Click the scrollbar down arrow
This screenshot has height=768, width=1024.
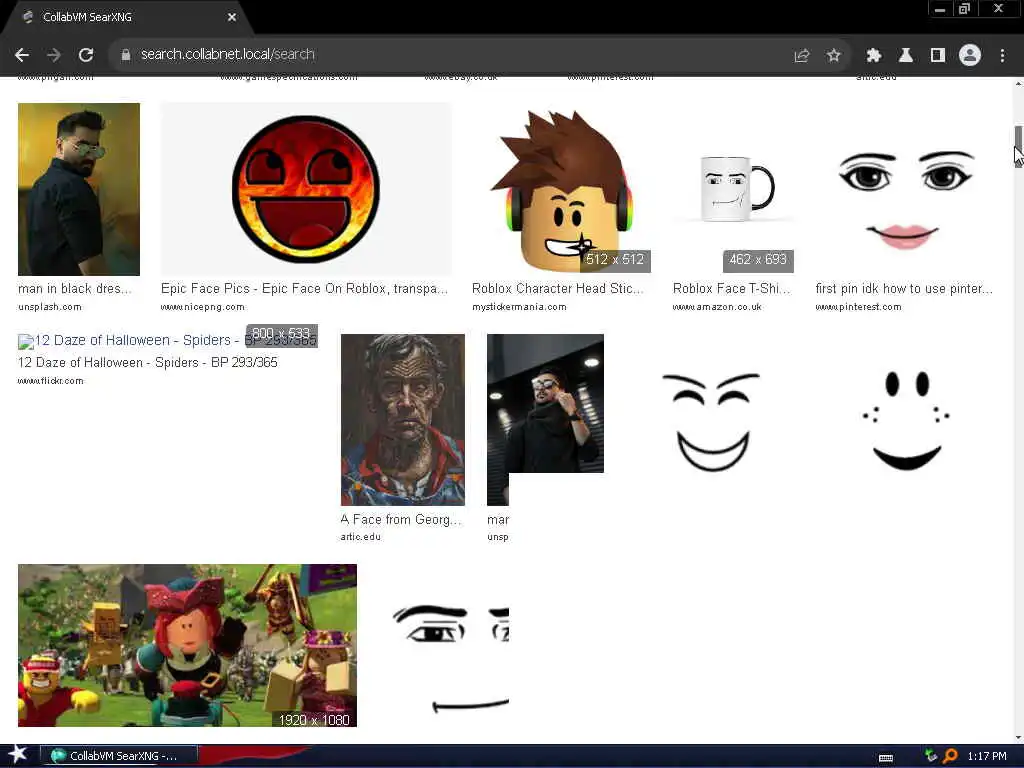[x=1018, y=737]
